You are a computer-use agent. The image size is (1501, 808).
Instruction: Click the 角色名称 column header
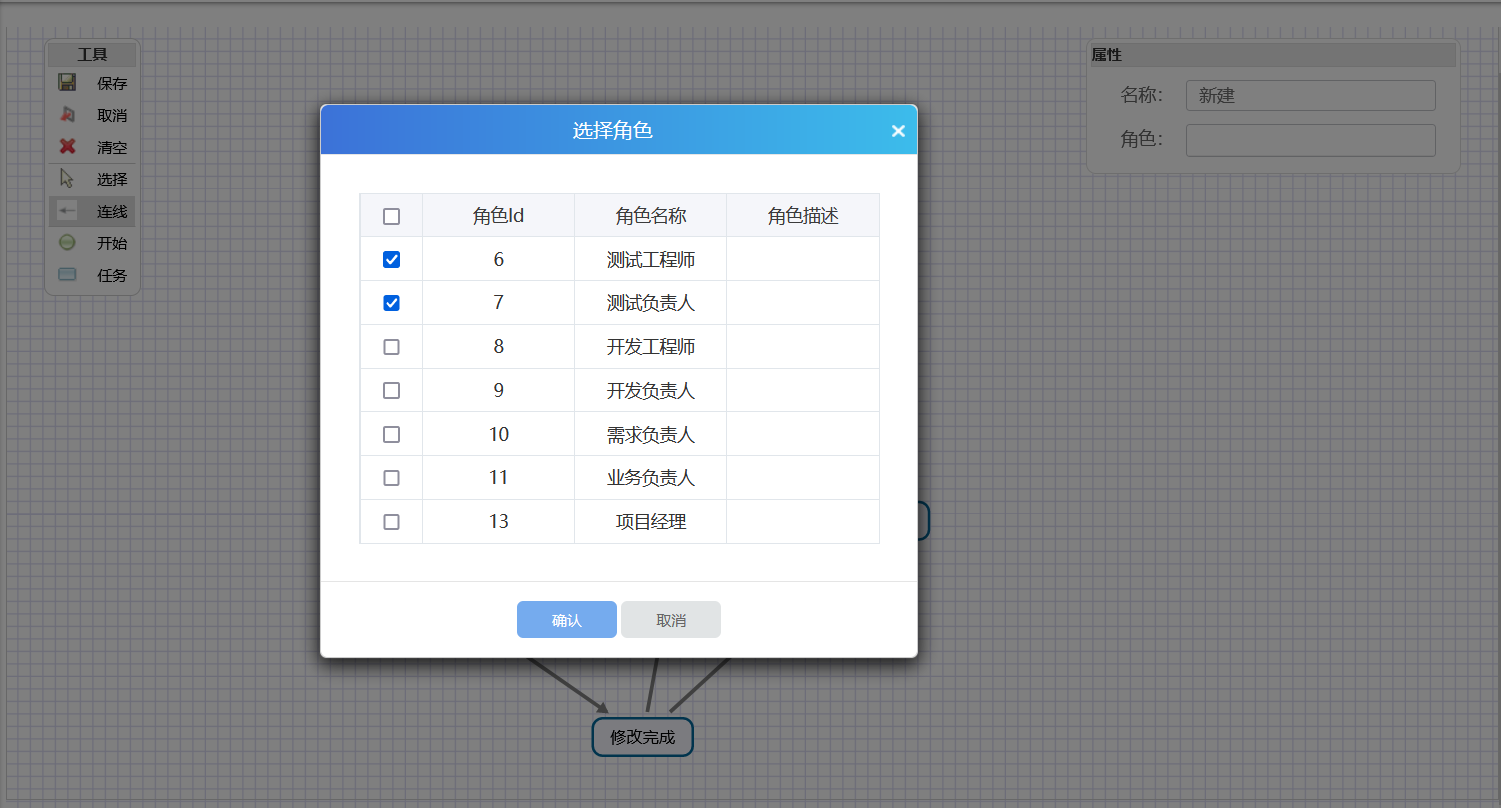click(650, 216)
